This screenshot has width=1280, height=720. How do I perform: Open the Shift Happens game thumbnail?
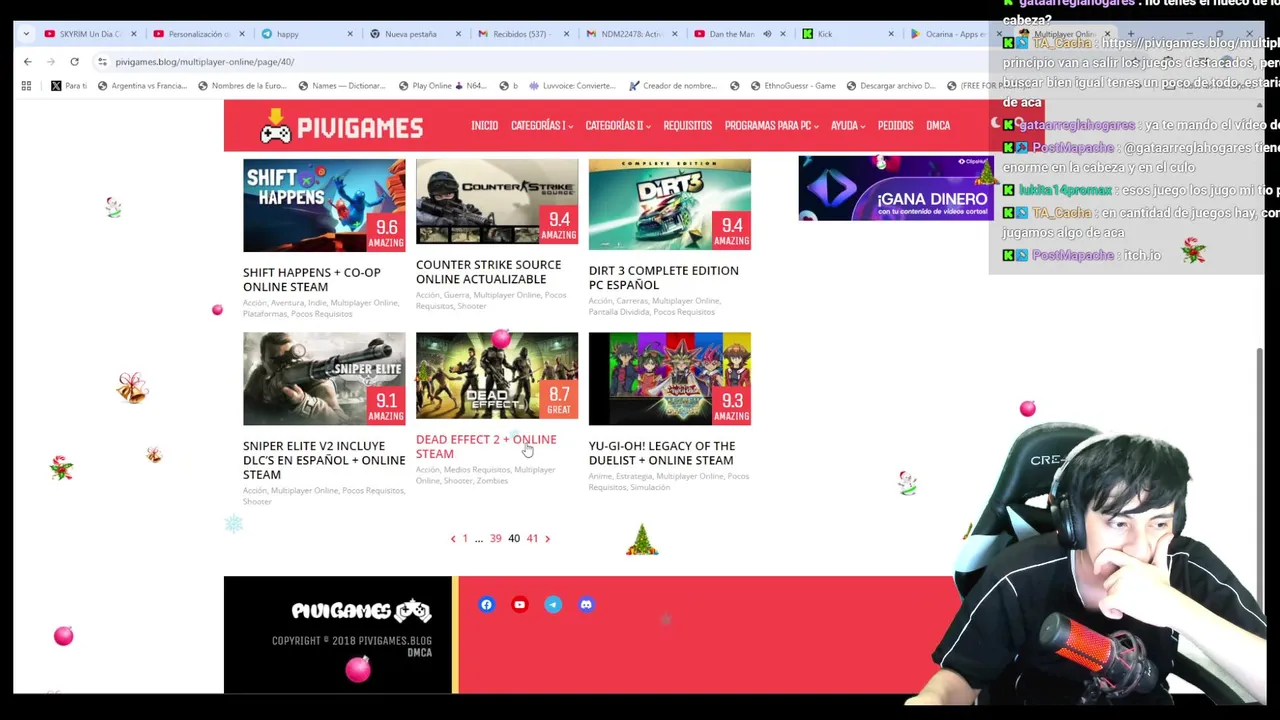point(324,205)
